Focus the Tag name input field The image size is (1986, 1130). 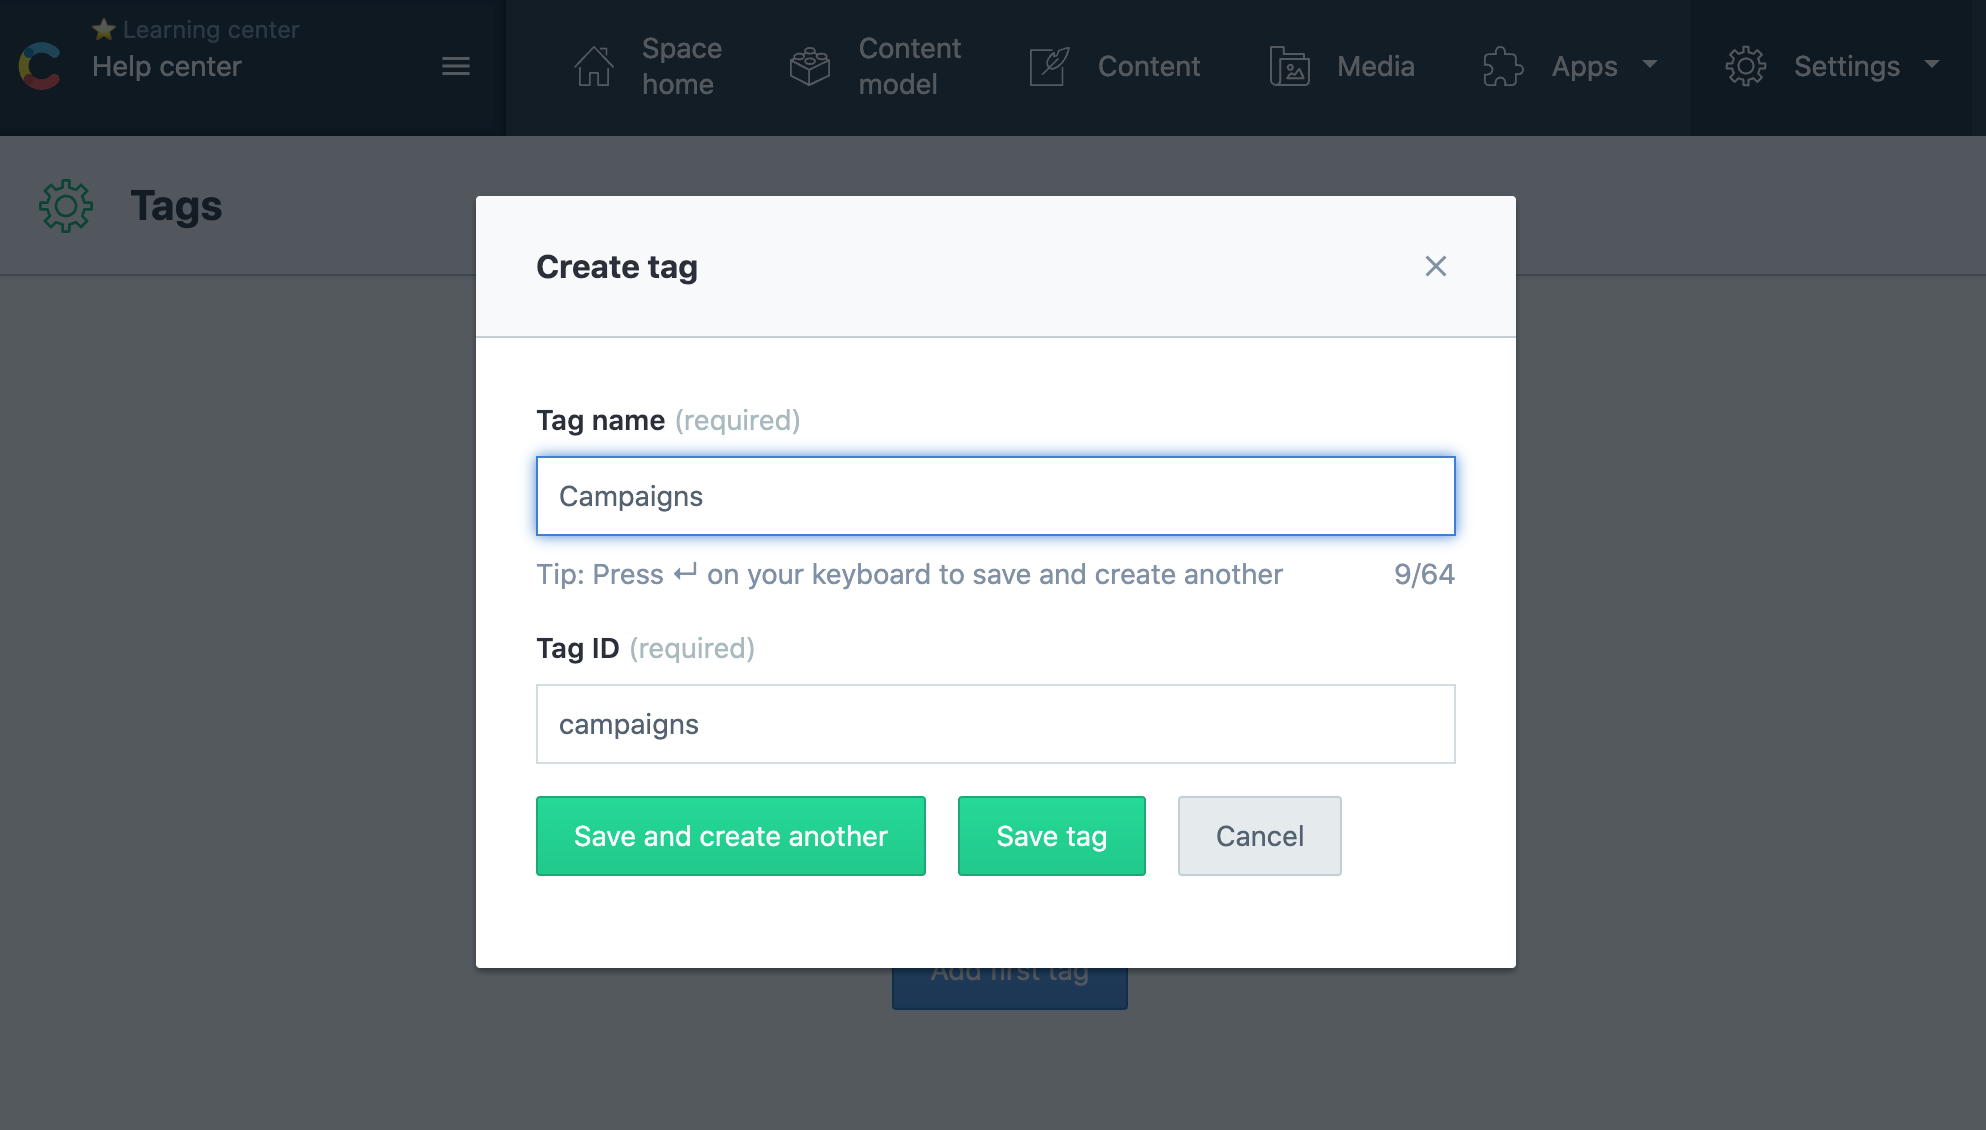pos(995,496)
